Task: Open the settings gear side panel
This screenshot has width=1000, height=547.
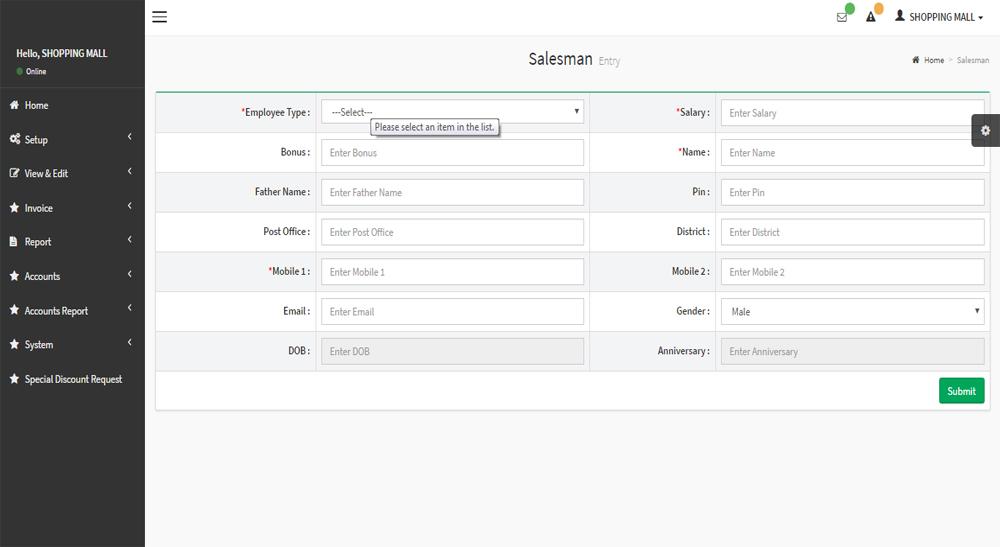Action: tap(985, 131)
